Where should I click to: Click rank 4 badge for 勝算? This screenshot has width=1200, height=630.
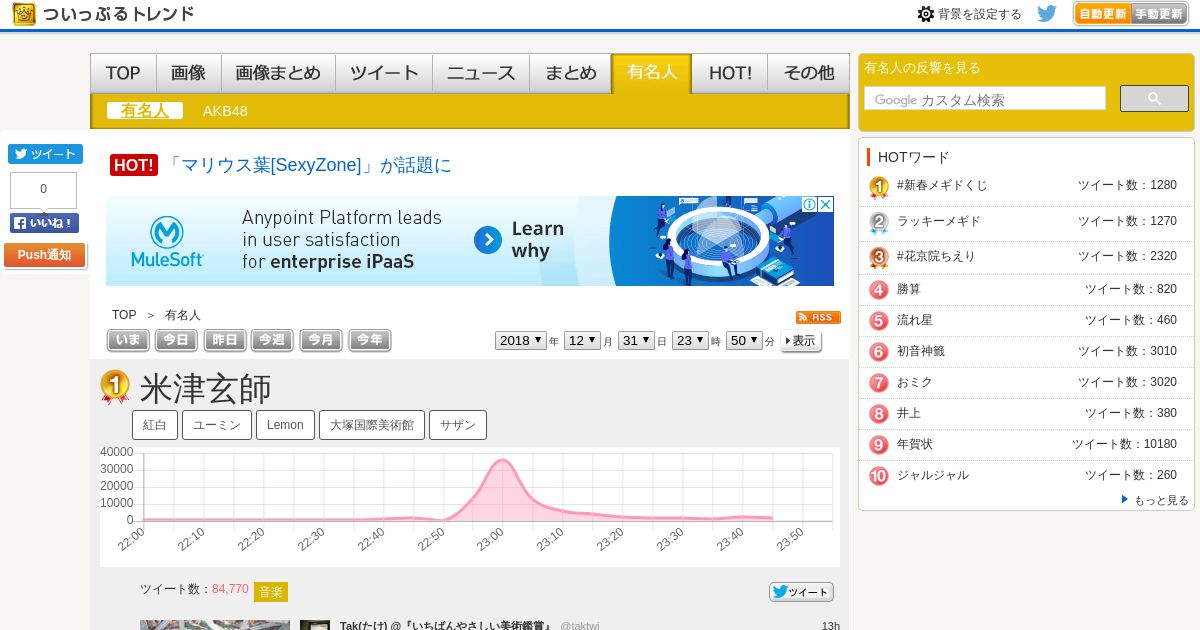879,290
